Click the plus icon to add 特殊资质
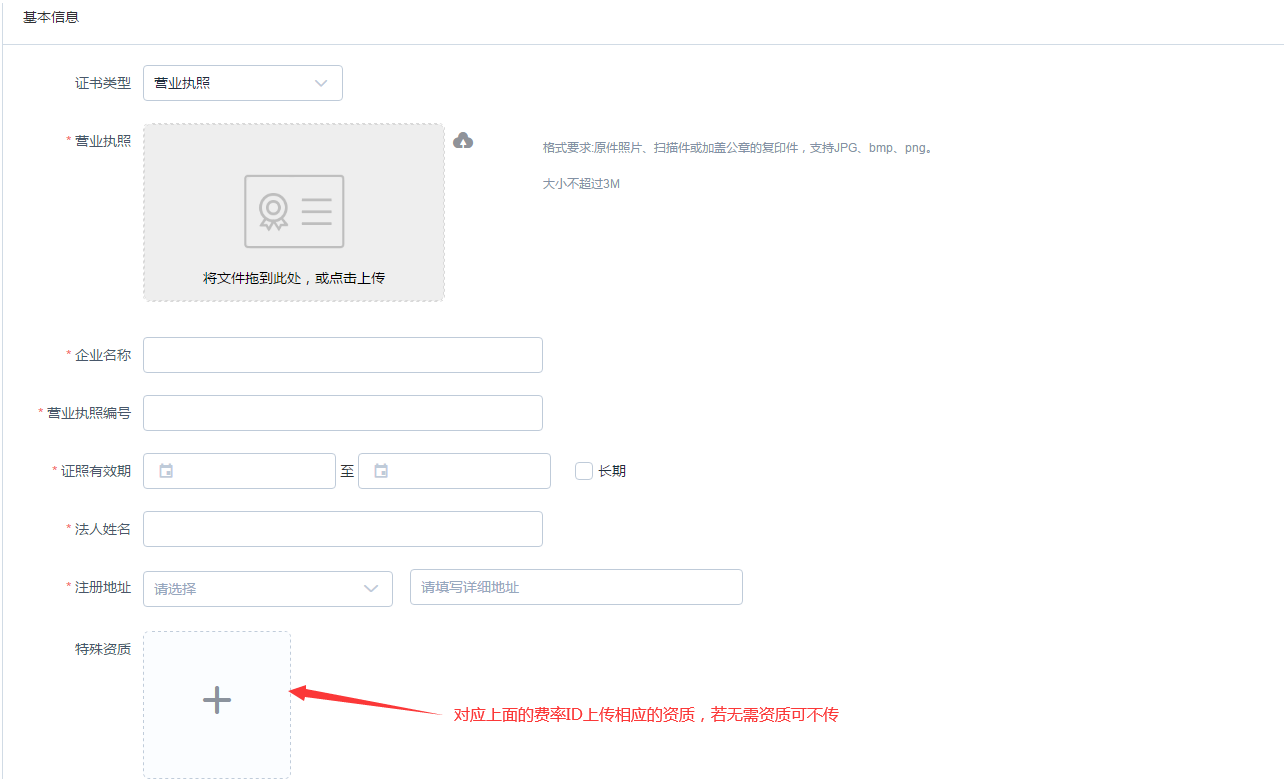1284x779 pixels. click(217, 701)
